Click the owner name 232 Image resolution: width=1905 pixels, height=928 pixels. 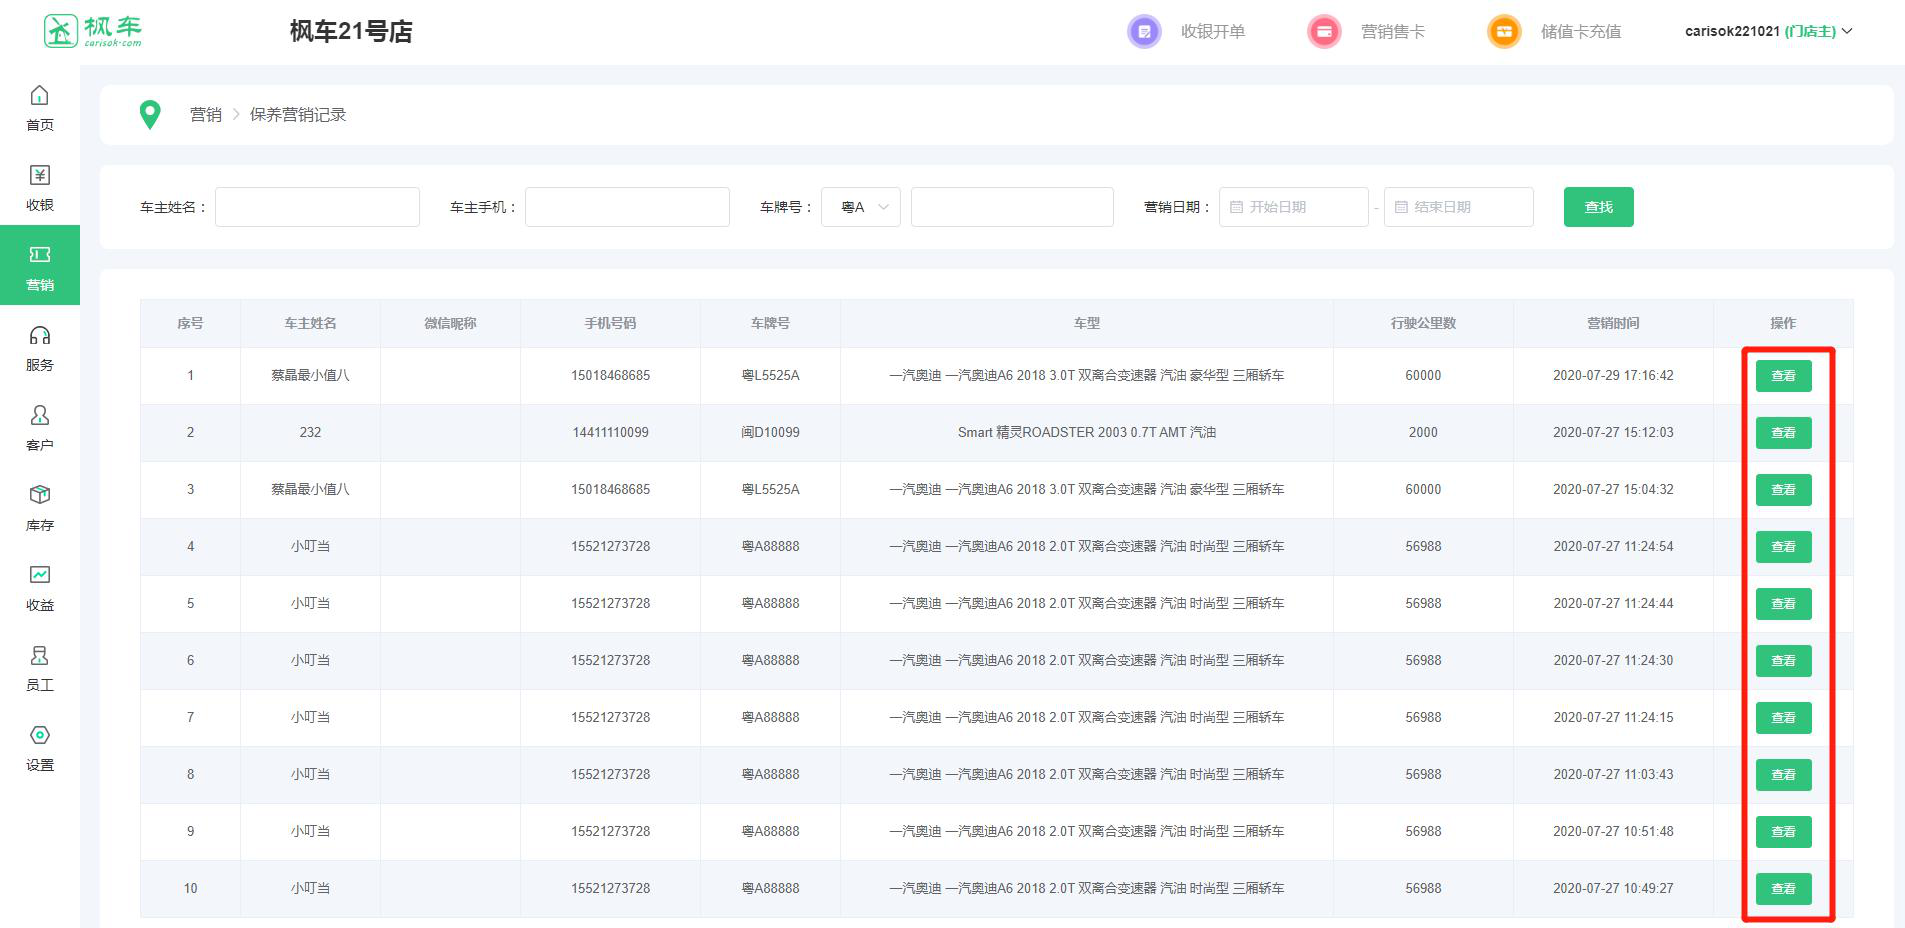(310, 433)
